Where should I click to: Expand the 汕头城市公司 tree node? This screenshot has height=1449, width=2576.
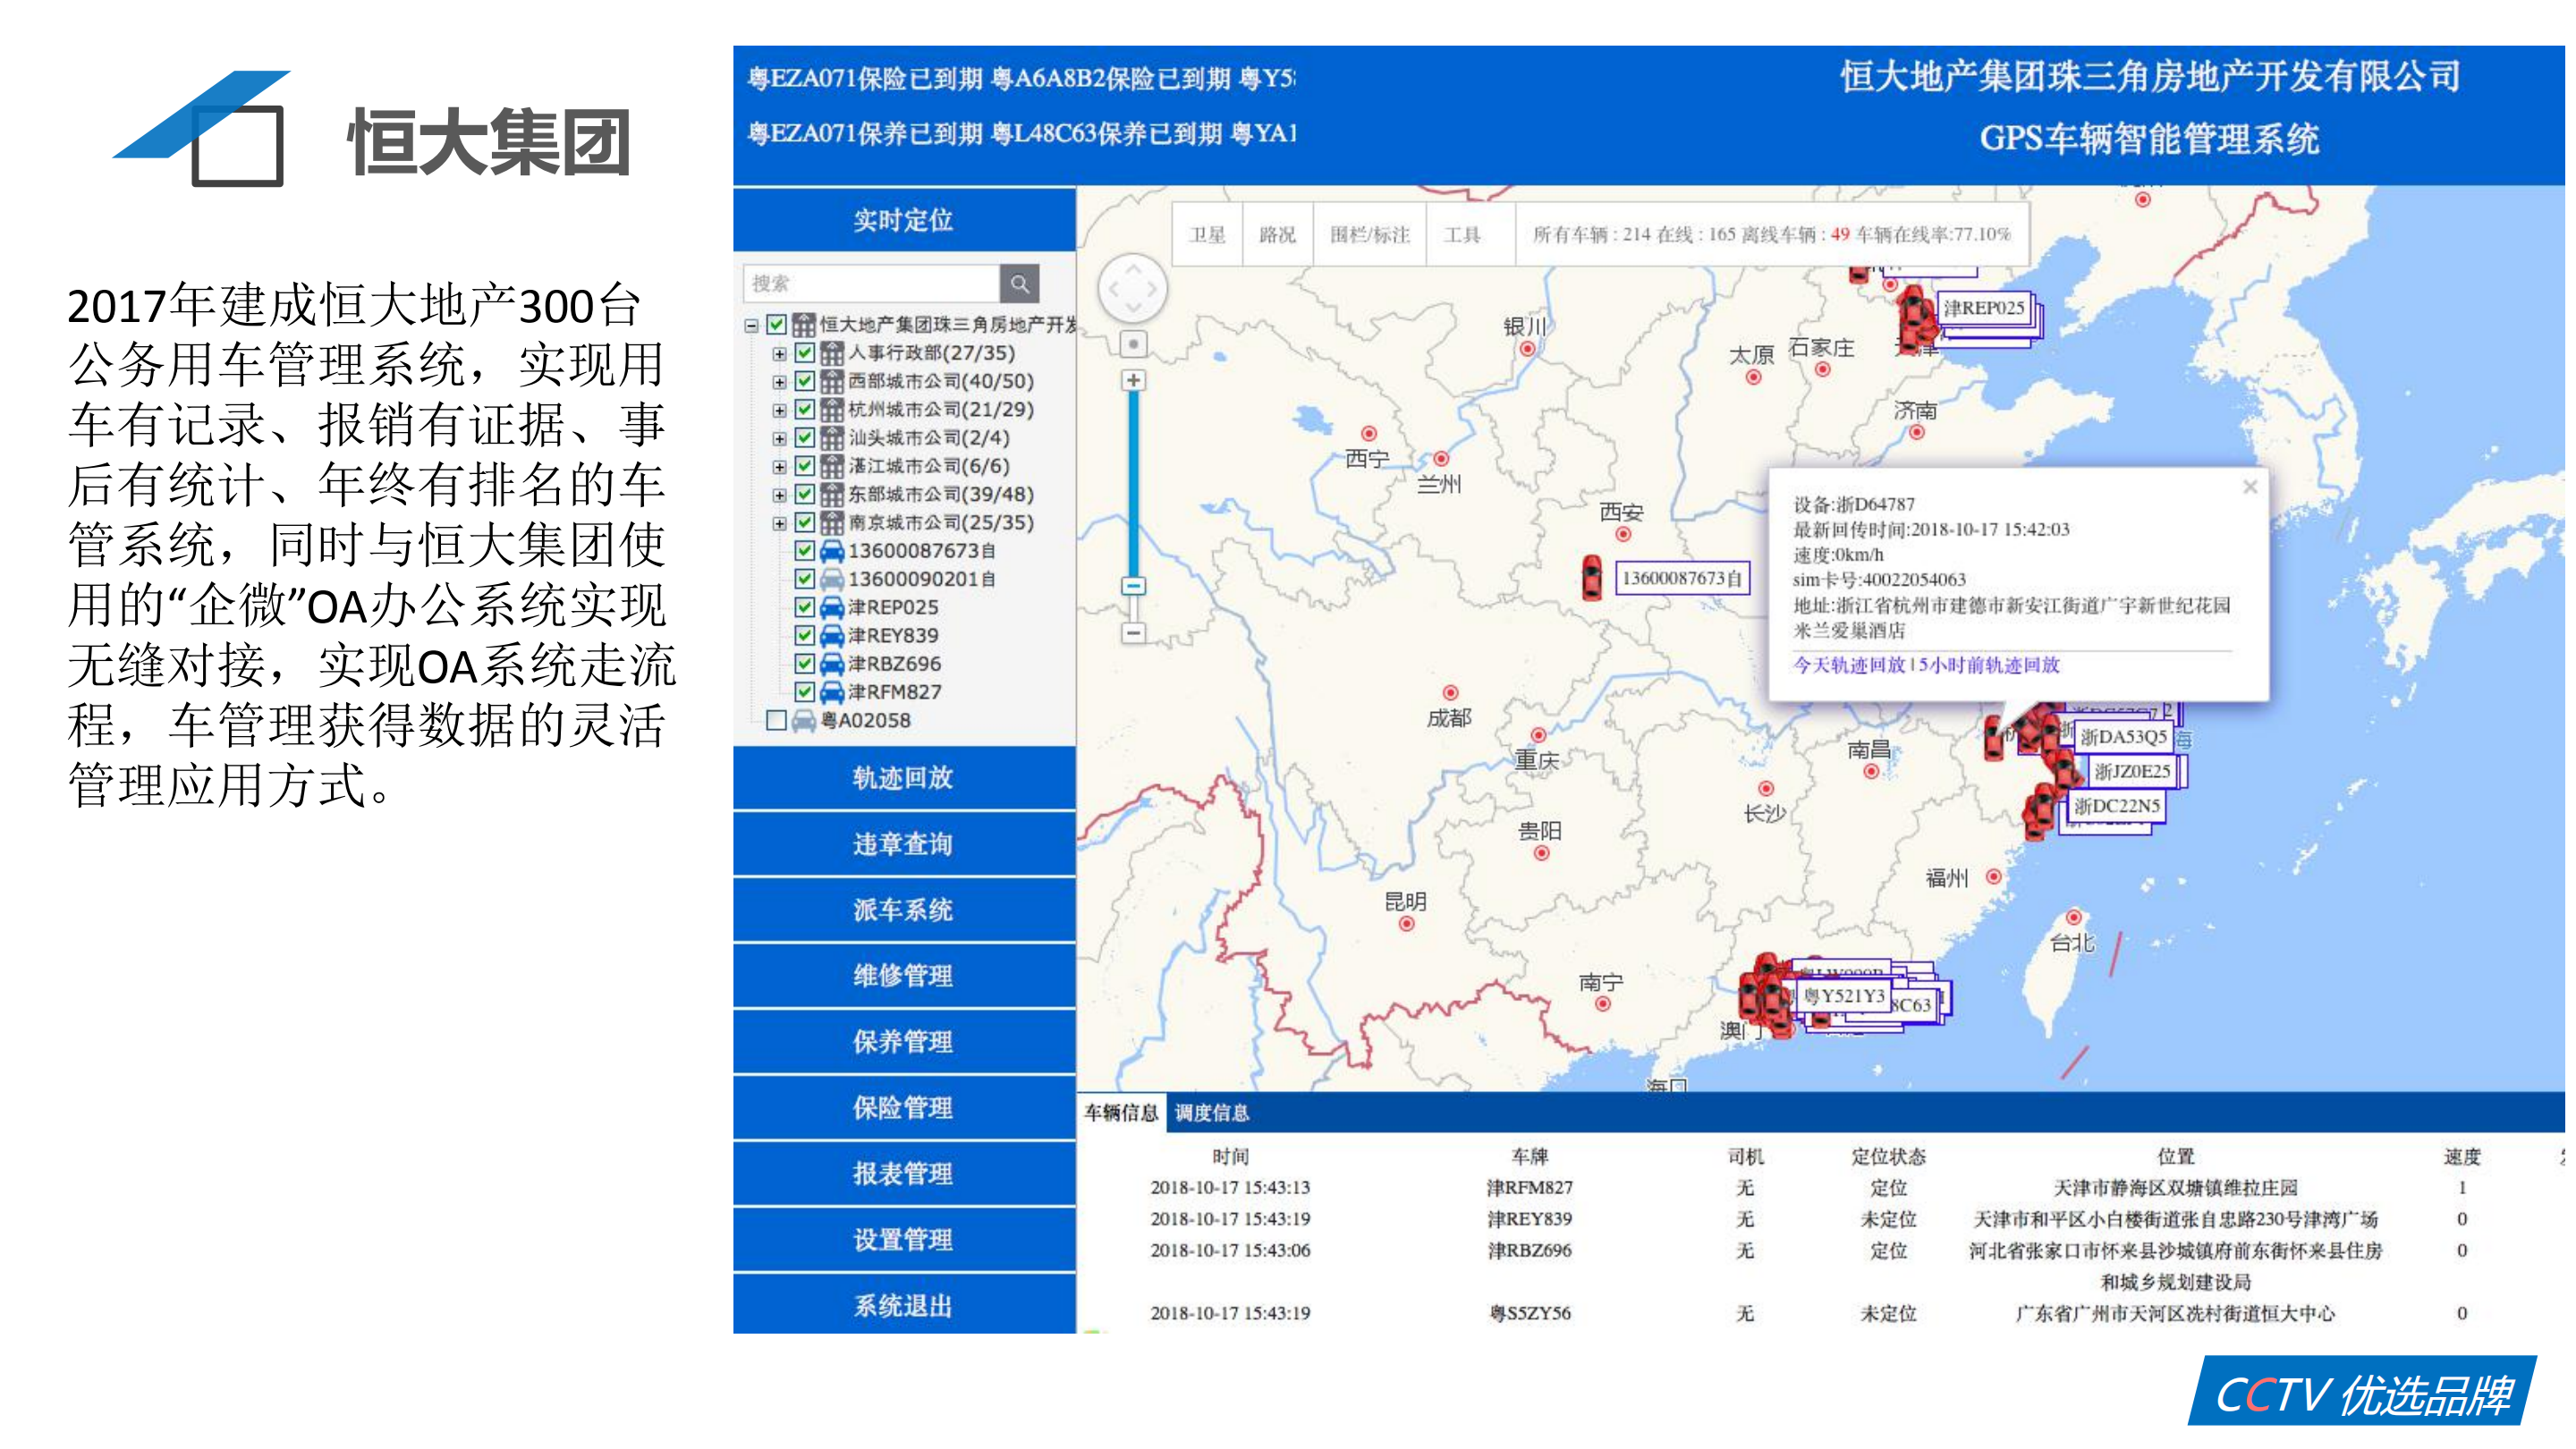click(x=779, y=438)
